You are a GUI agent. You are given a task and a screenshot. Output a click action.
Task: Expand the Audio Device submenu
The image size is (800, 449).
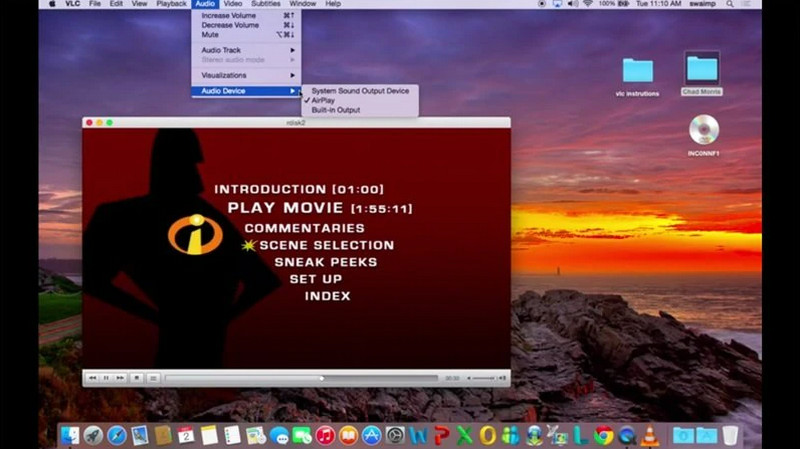tap(246, 91)
